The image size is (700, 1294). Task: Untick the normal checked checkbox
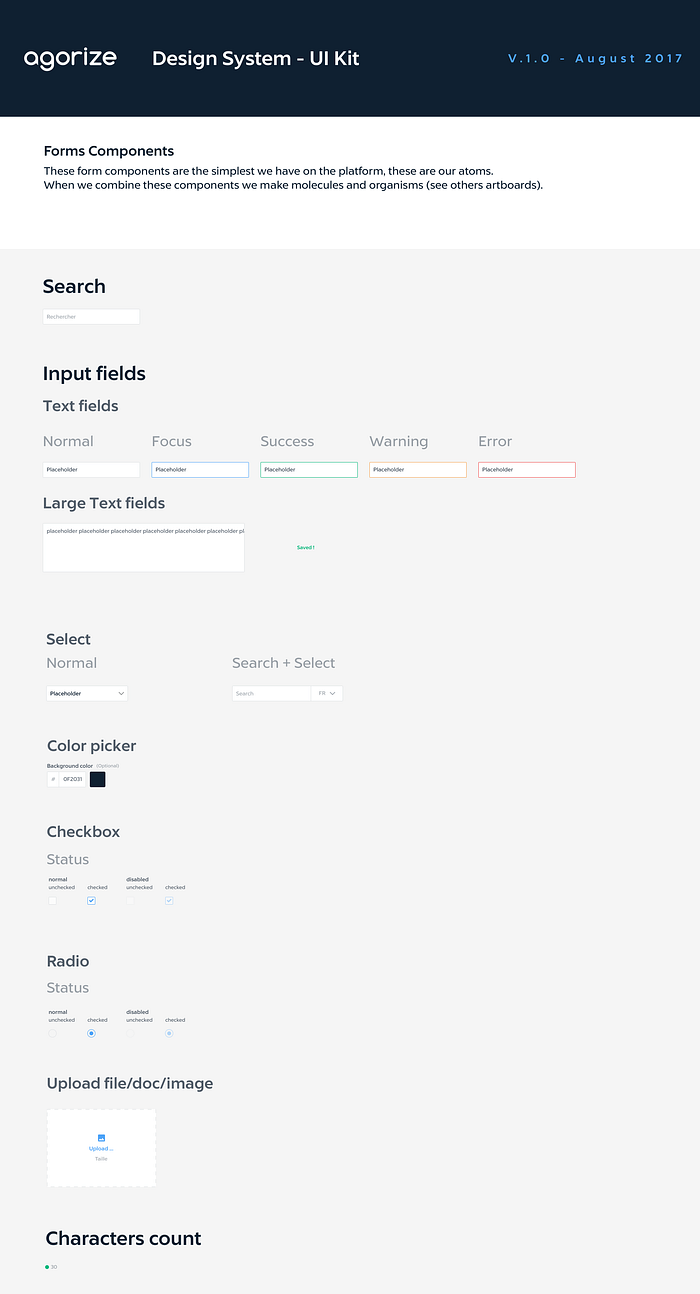tap(91, 901)
